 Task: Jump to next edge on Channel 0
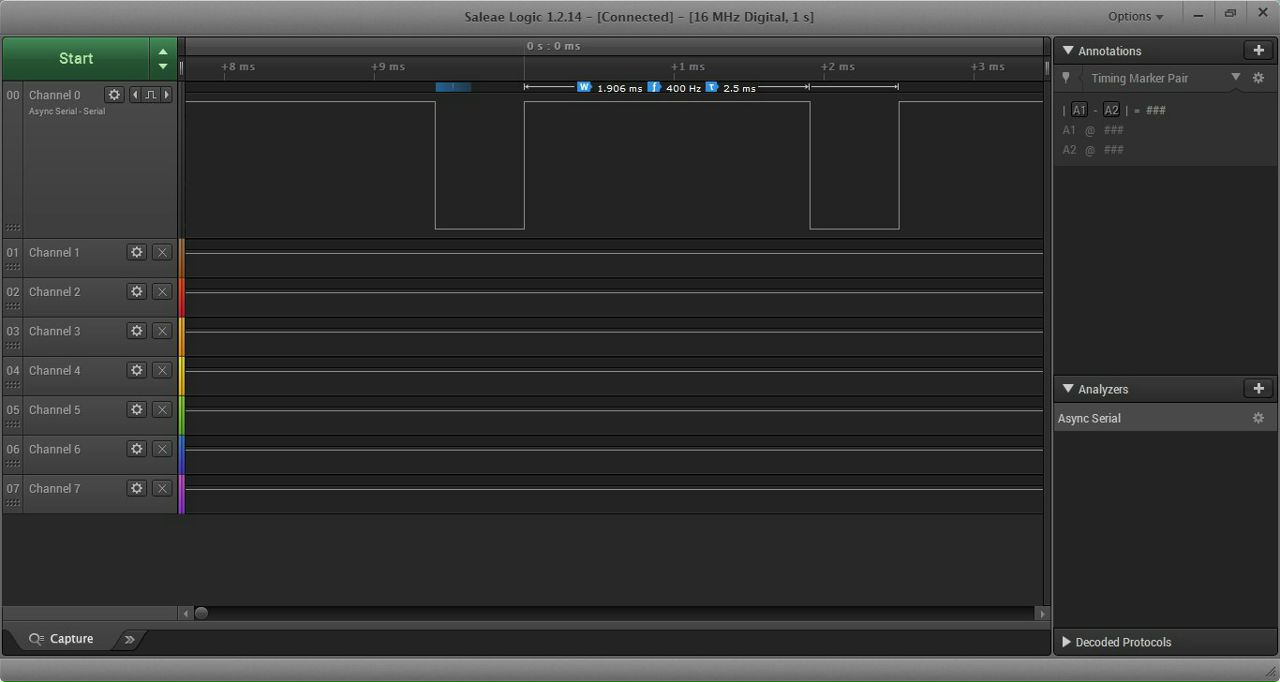click(x=166, y=95)
